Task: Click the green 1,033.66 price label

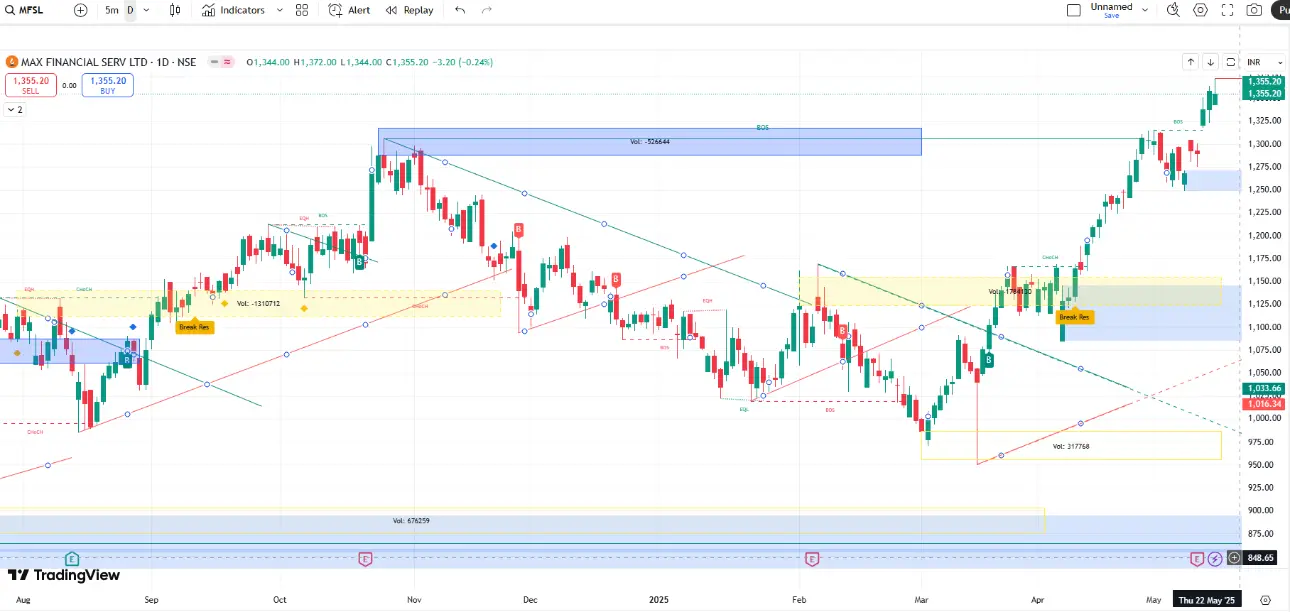Action: (1264, 388)
